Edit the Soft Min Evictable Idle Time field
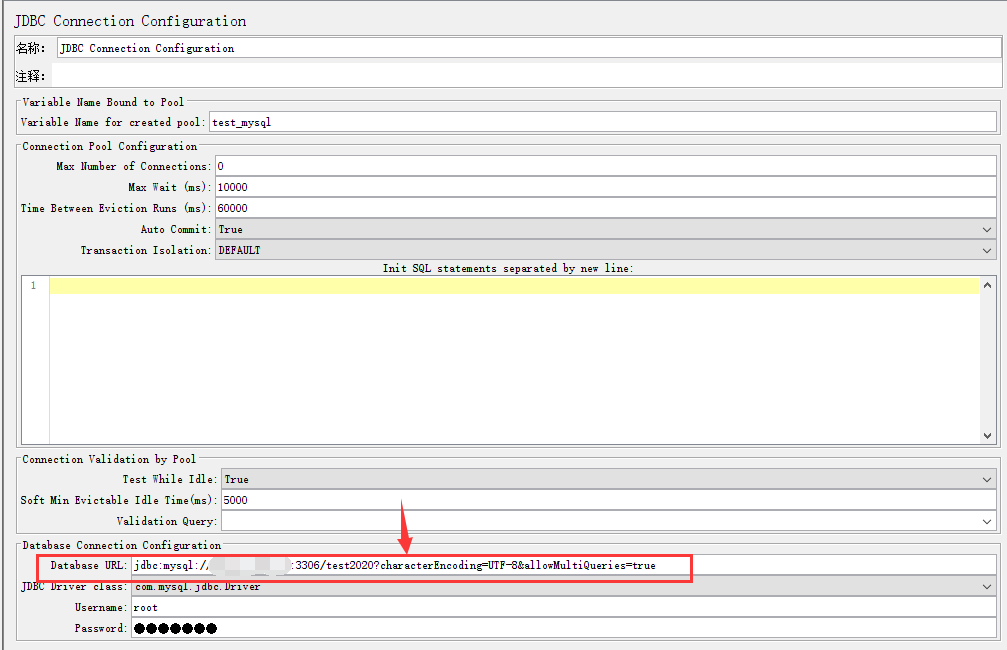This screenshot has width=1007, height=650. click(607, 500)
